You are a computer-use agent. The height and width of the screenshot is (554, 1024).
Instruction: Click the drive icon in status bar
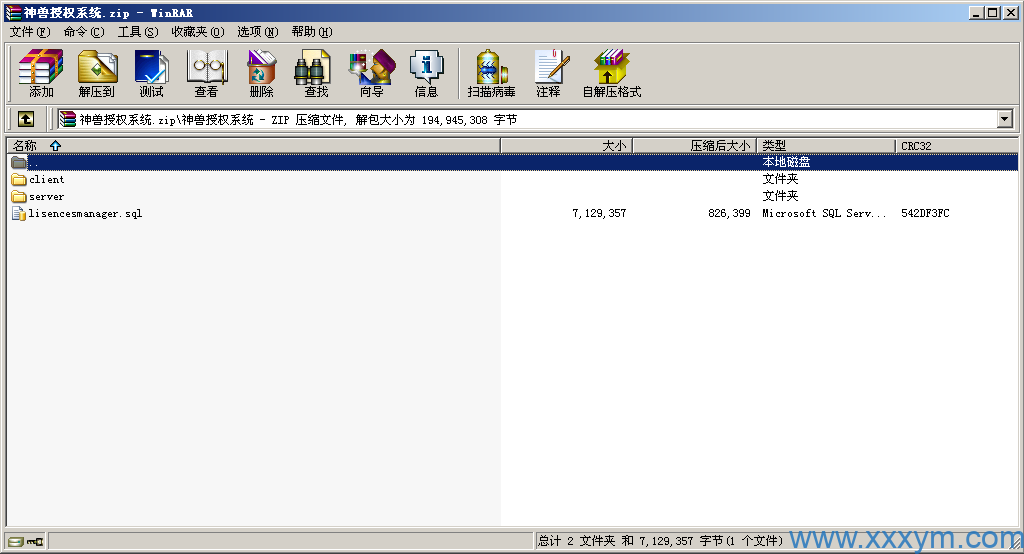tap(17, 542)
